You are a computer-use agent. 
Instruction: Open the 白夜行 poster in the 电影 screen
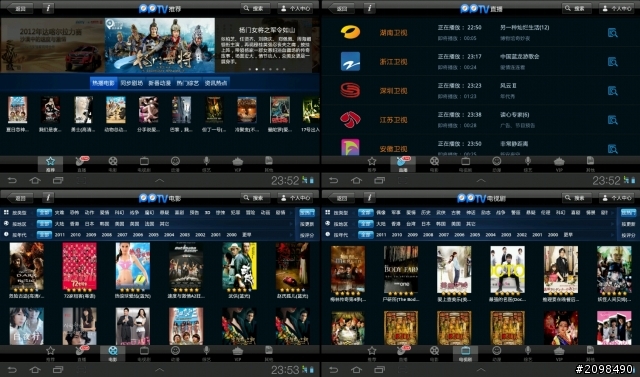pos(27,326)
